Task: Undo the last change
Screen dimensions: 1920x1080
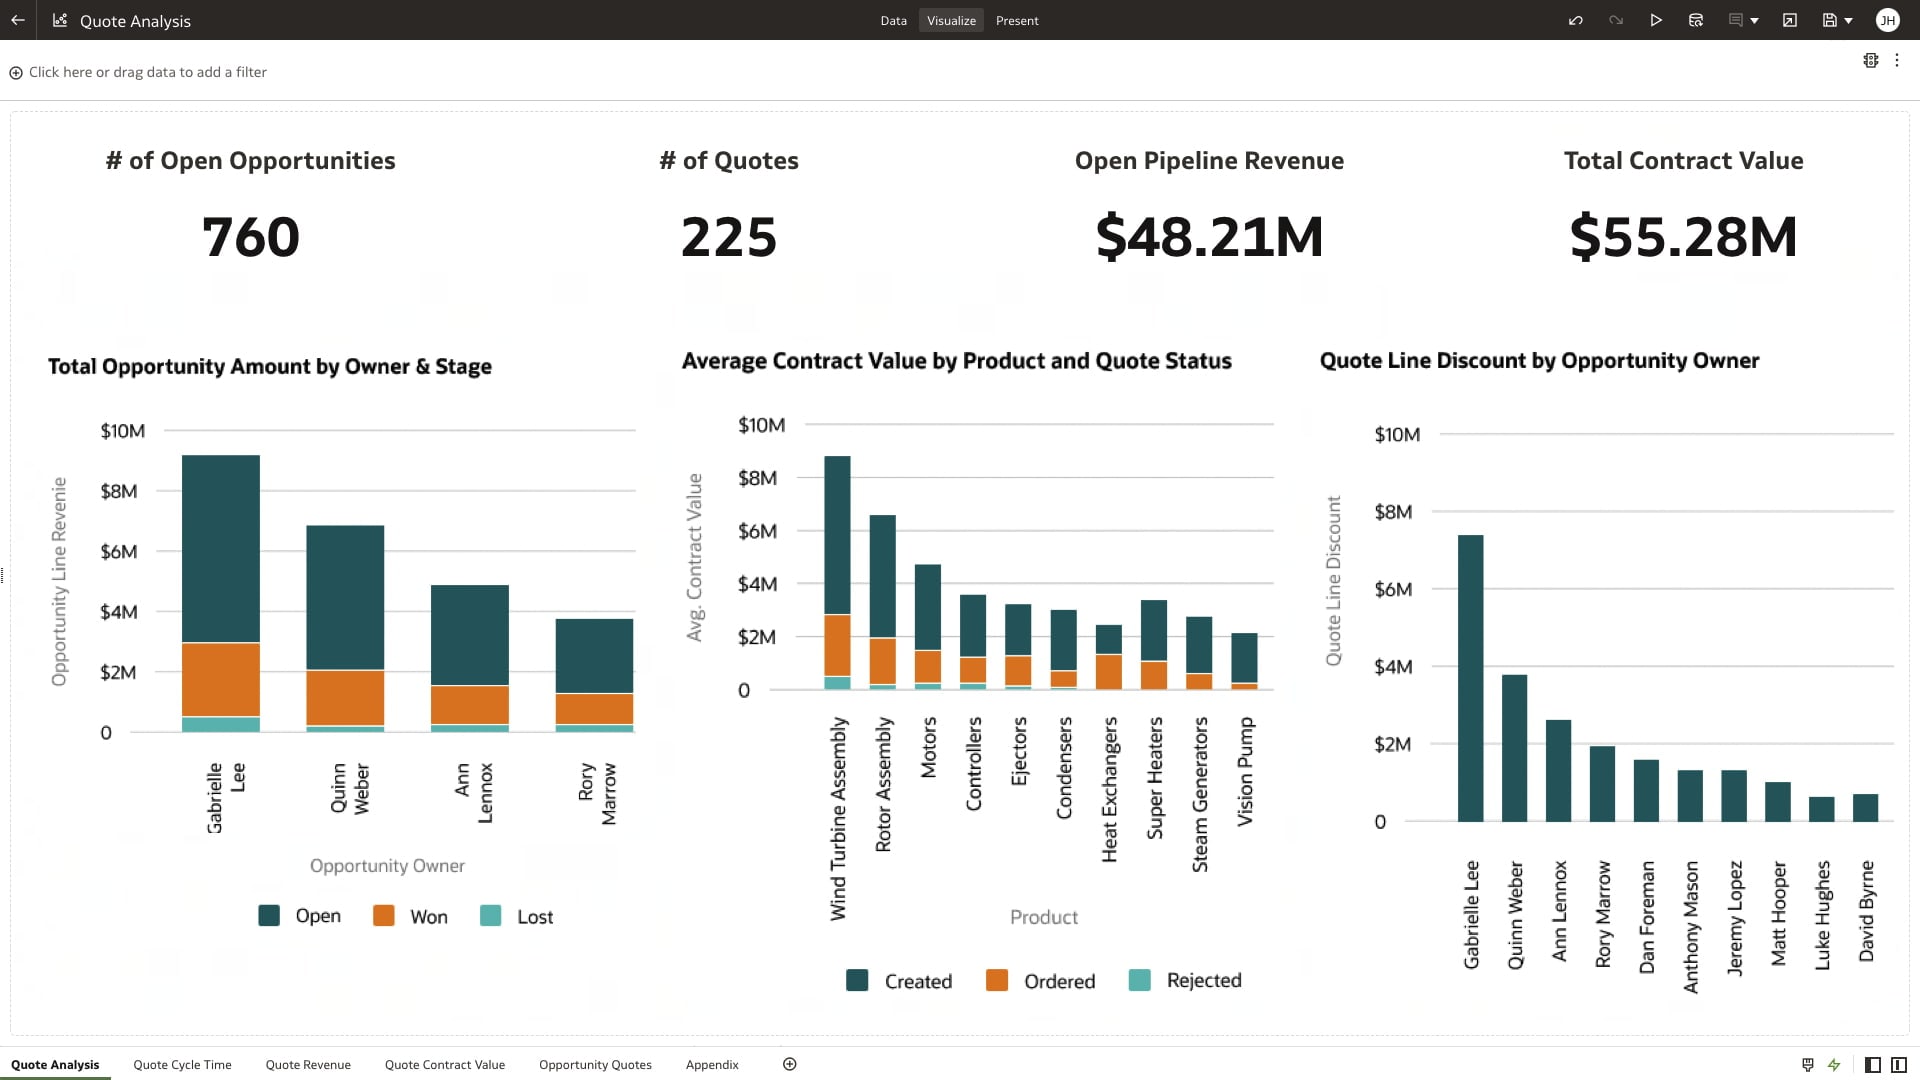Action: click(1576, 20)
